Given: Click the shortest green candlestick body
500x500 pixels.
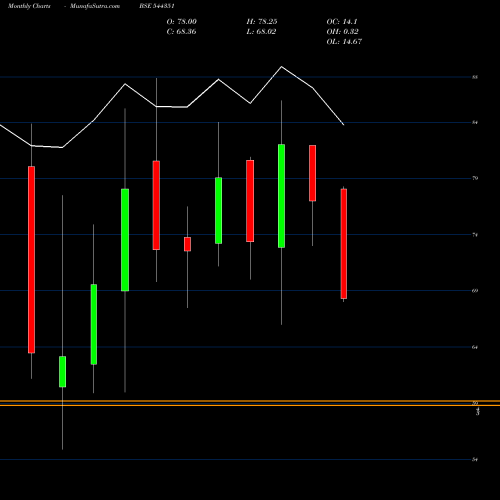Looking at the screenshot, I should 62,372.
